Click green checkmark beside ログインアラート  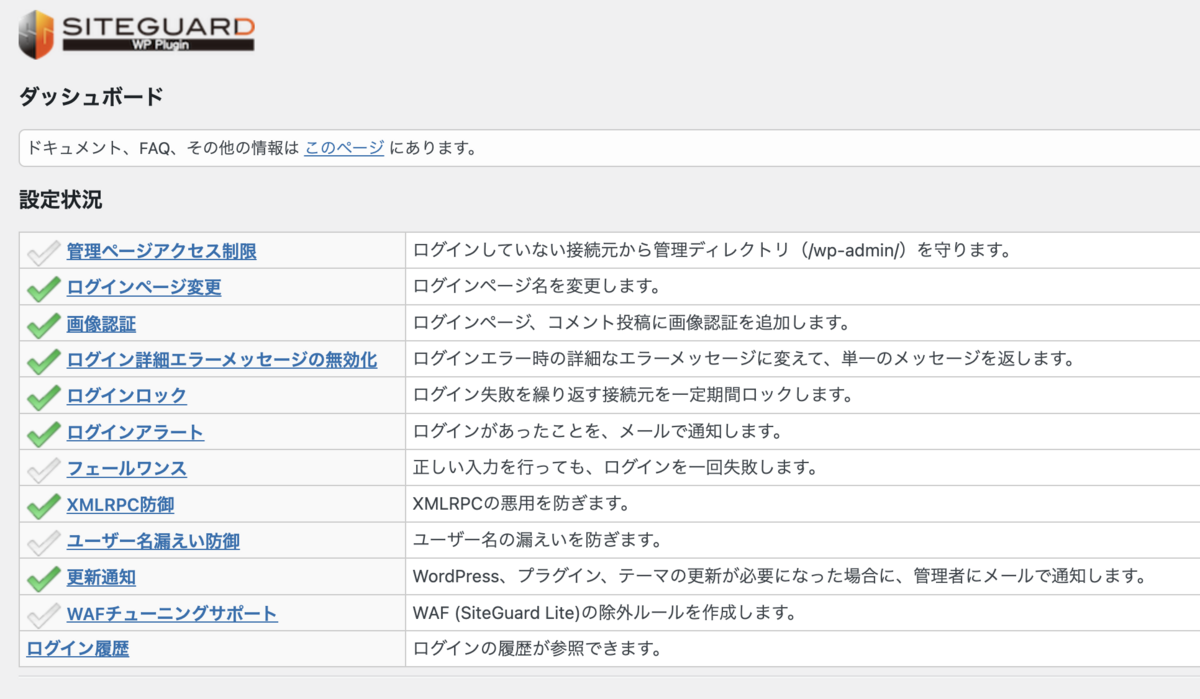43,432
